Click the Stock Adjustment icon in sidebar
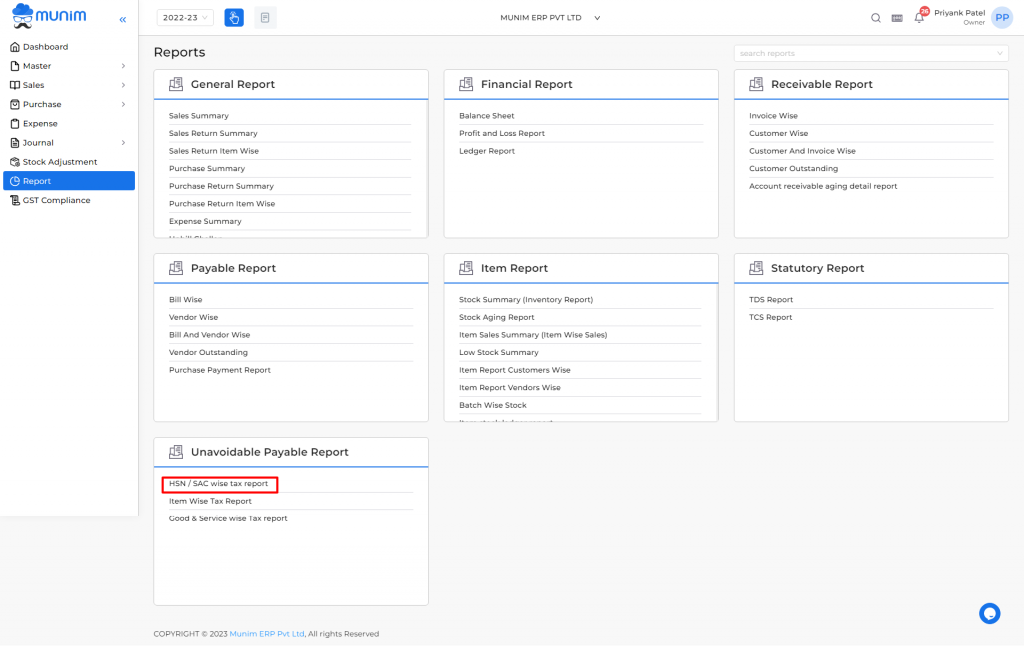Viewport: 1024px width, 646px height. [15, 162]
